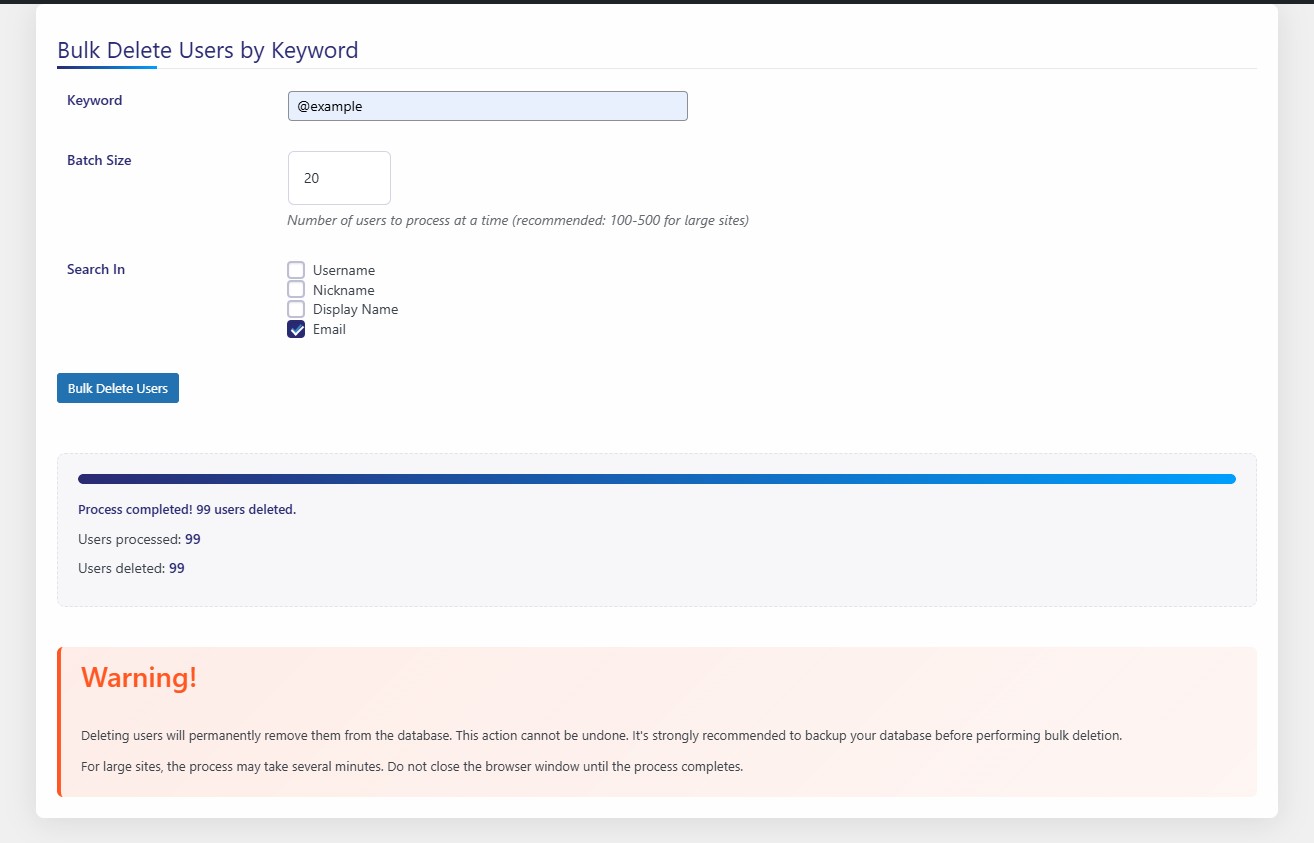Enable the Username search checkbox
The image size is (1314, 843).
[296, 270]
